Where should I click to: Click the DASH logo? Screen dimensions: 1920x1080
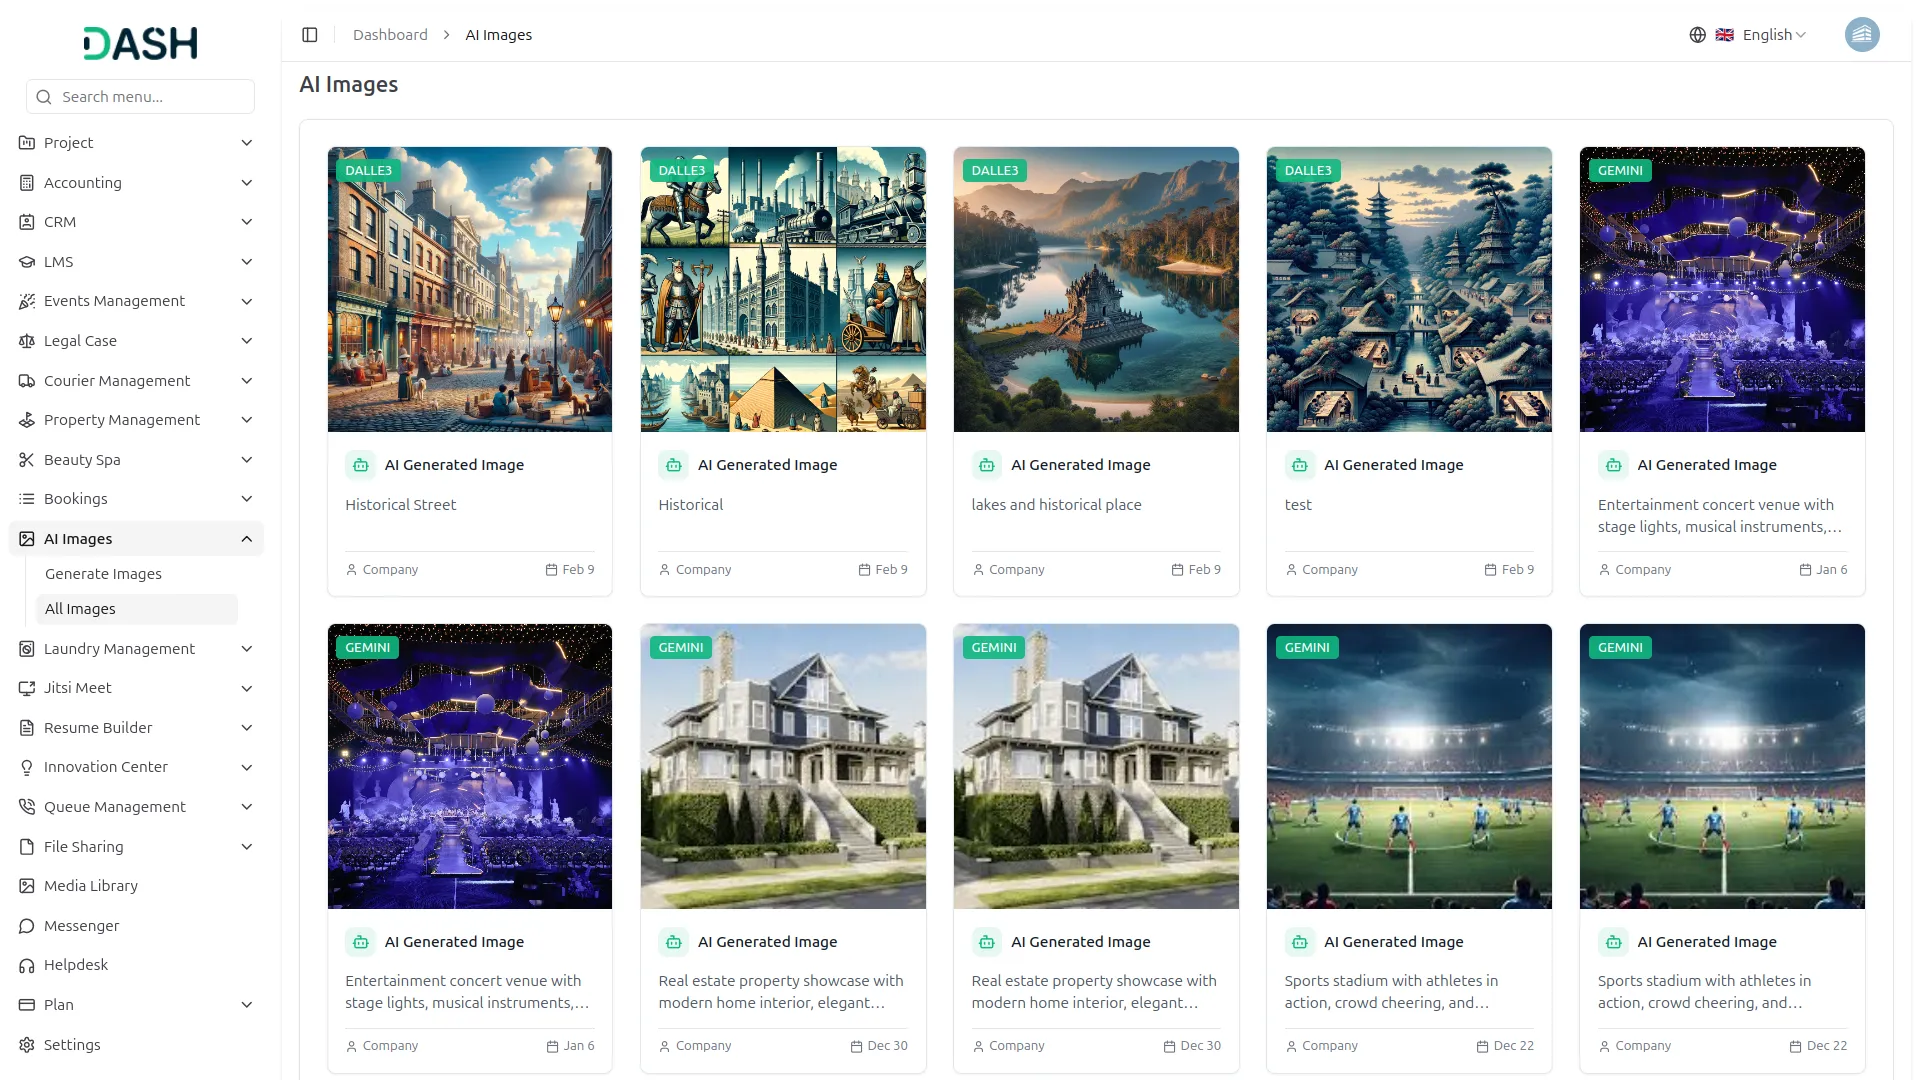pos(140,43)
